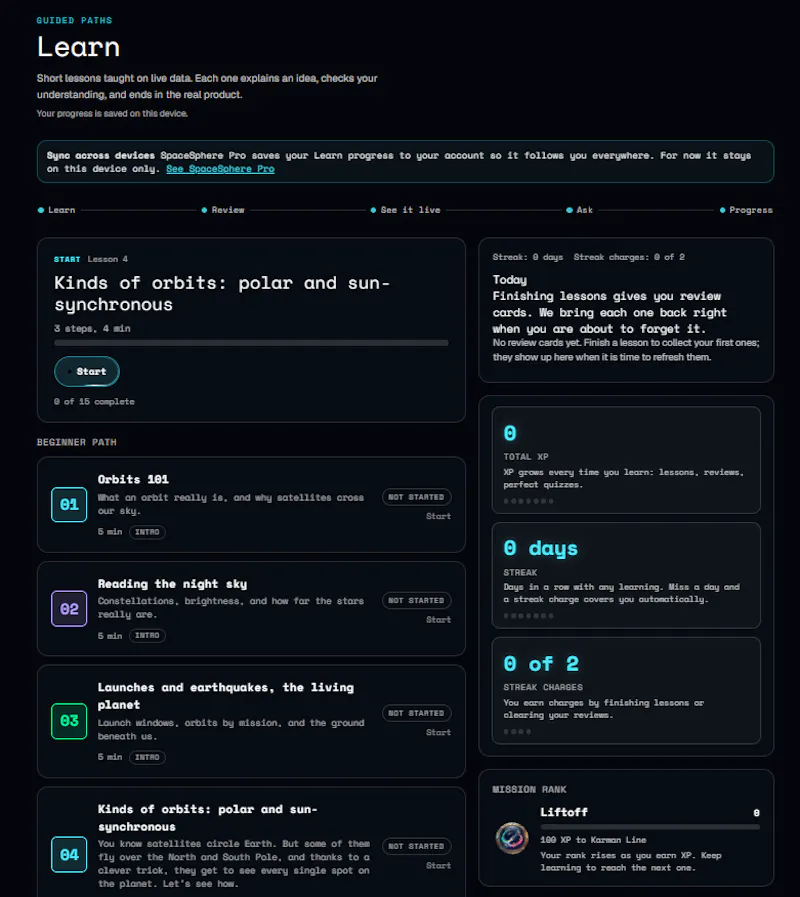Jump to the Learn section step
The image size is (800, 897).
click(57, 210)
